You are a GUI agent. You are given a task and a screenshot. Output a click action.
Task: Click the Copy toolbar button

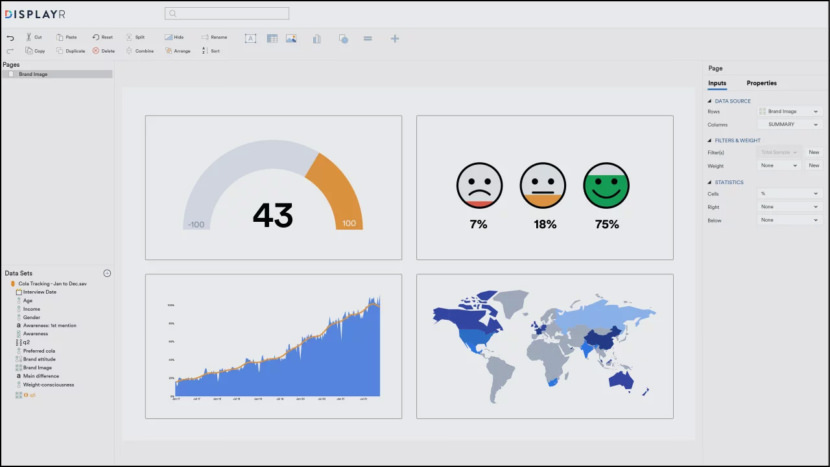(35, 51)
